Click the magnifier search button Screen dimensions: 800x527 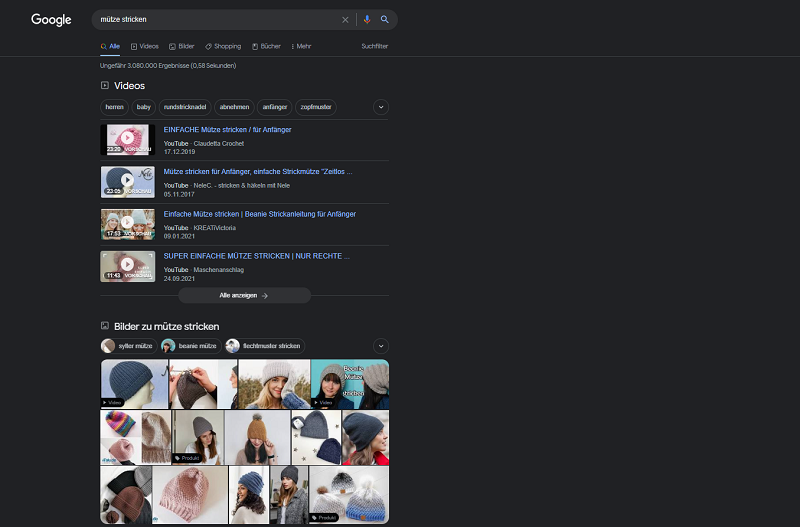[x=385, y=19]
